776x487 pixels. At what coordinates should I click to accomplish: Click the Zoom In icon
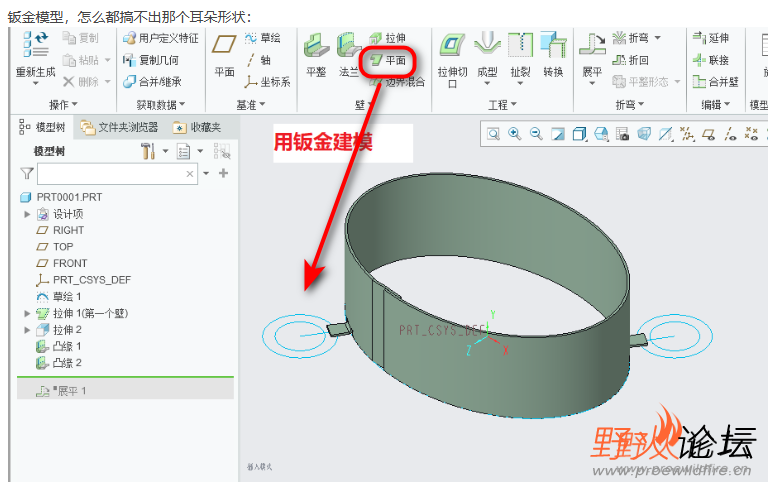point(515,134)
